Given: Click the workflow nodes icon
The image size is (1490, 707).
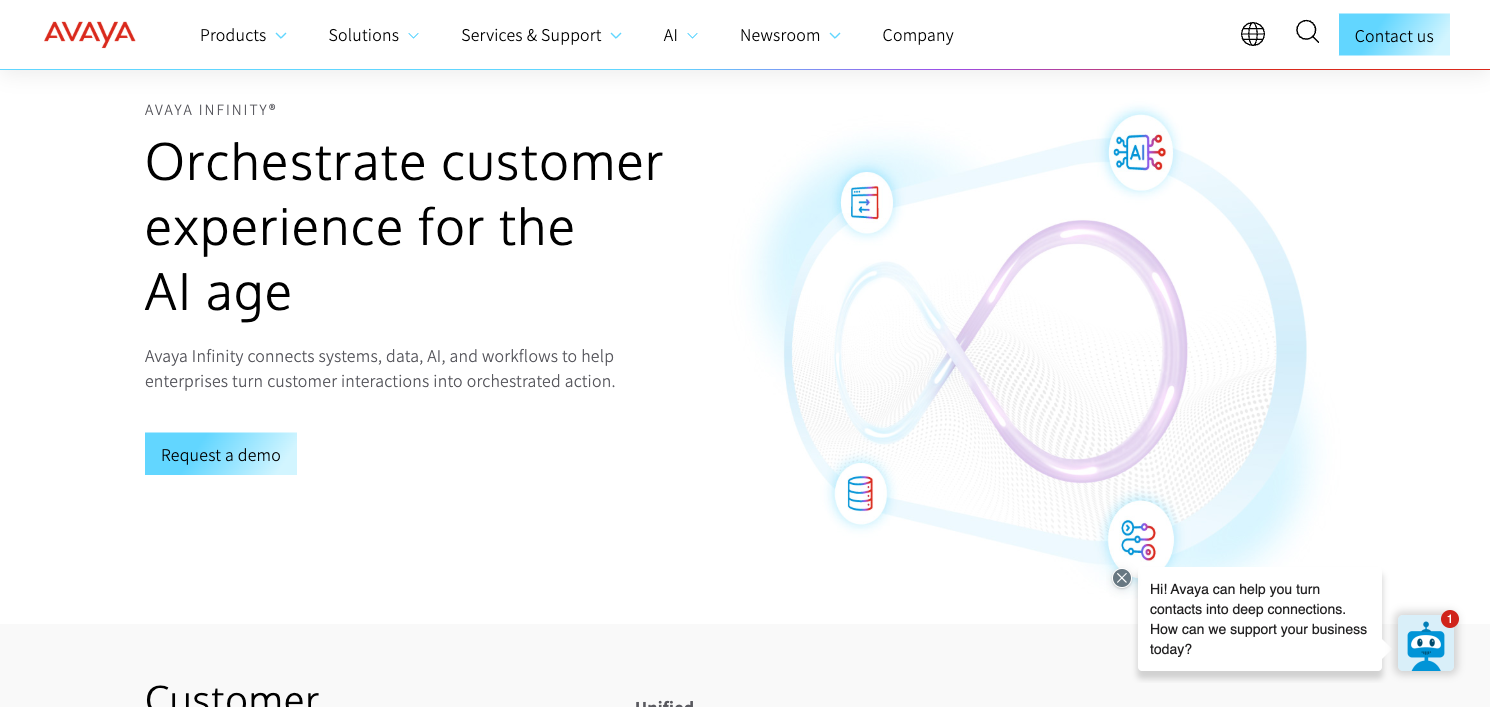Looking at the screenshot, I should coord(1139,539).
